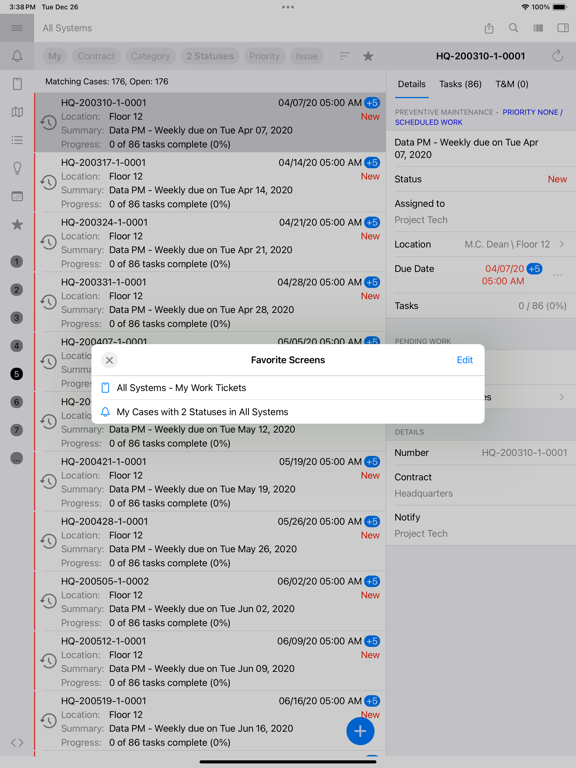Screen dimensions: 576x768
Task: Tap the Contract Headquarters field
Action: (480, 485)
